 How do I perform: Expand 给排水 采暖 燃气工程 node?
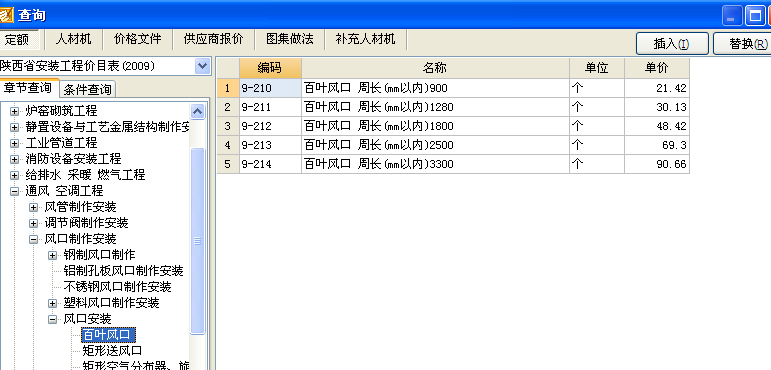tap(15, 175)
